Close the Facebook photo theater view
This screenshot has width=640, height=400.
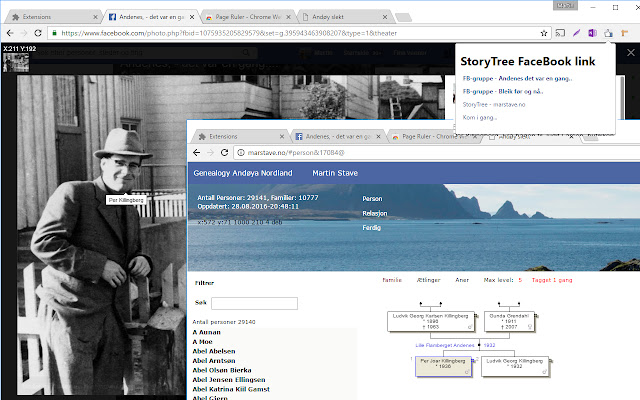[631, 53]
